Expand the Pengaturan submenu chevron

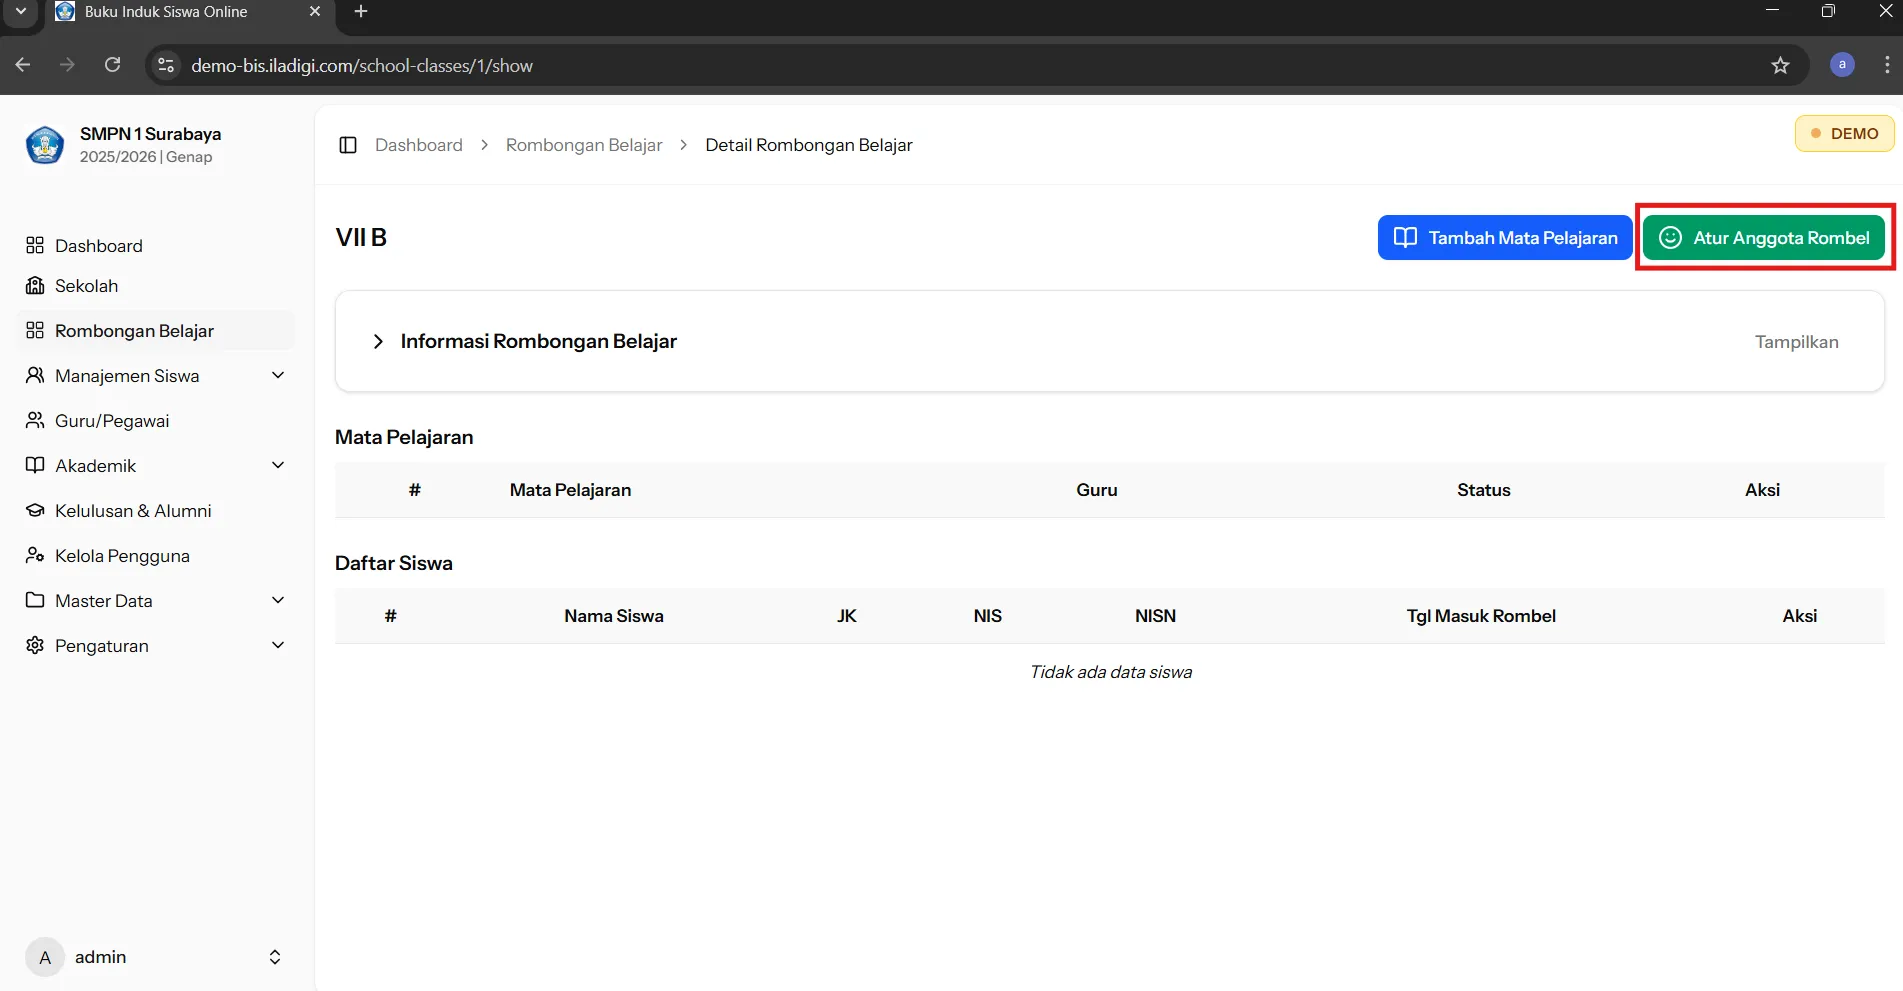tap(278, 645)
